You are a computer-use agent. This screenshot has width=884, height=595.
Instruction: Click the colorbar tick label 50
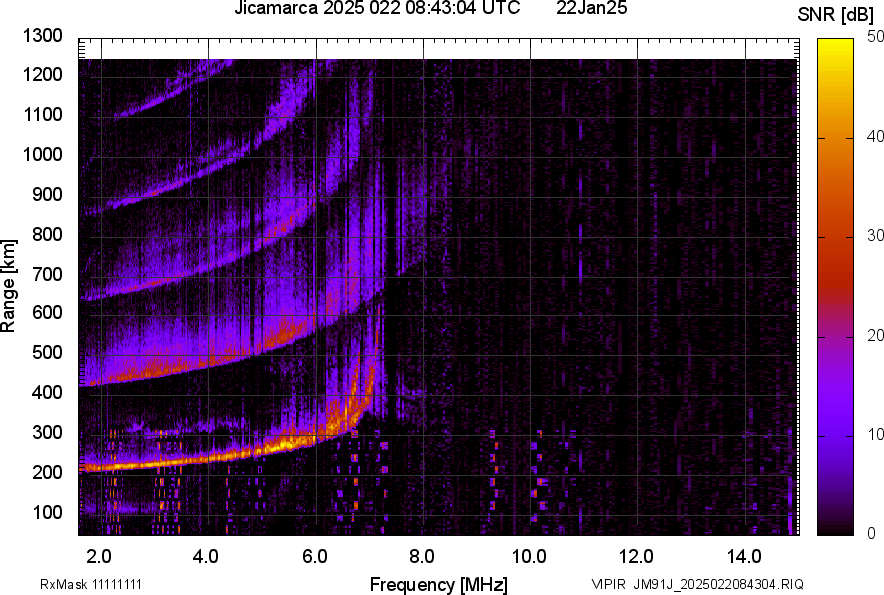876,38
